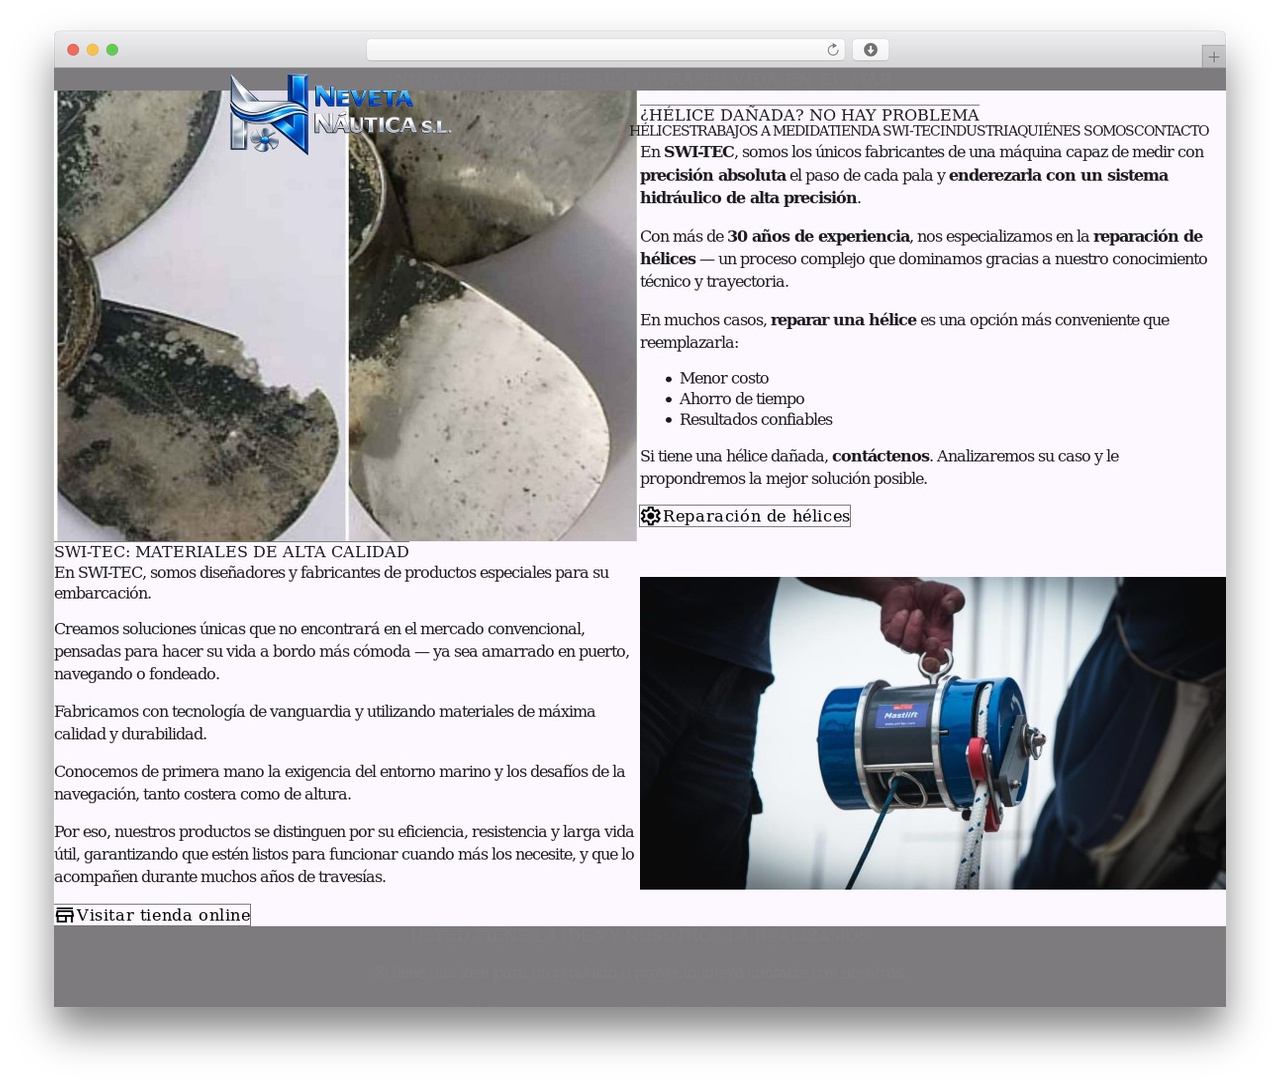This screenshot has height=1084, width=1280.
Task: Click the paragraph starting 'Por eso, nuestros productos'
Action: tap(344, 855)
